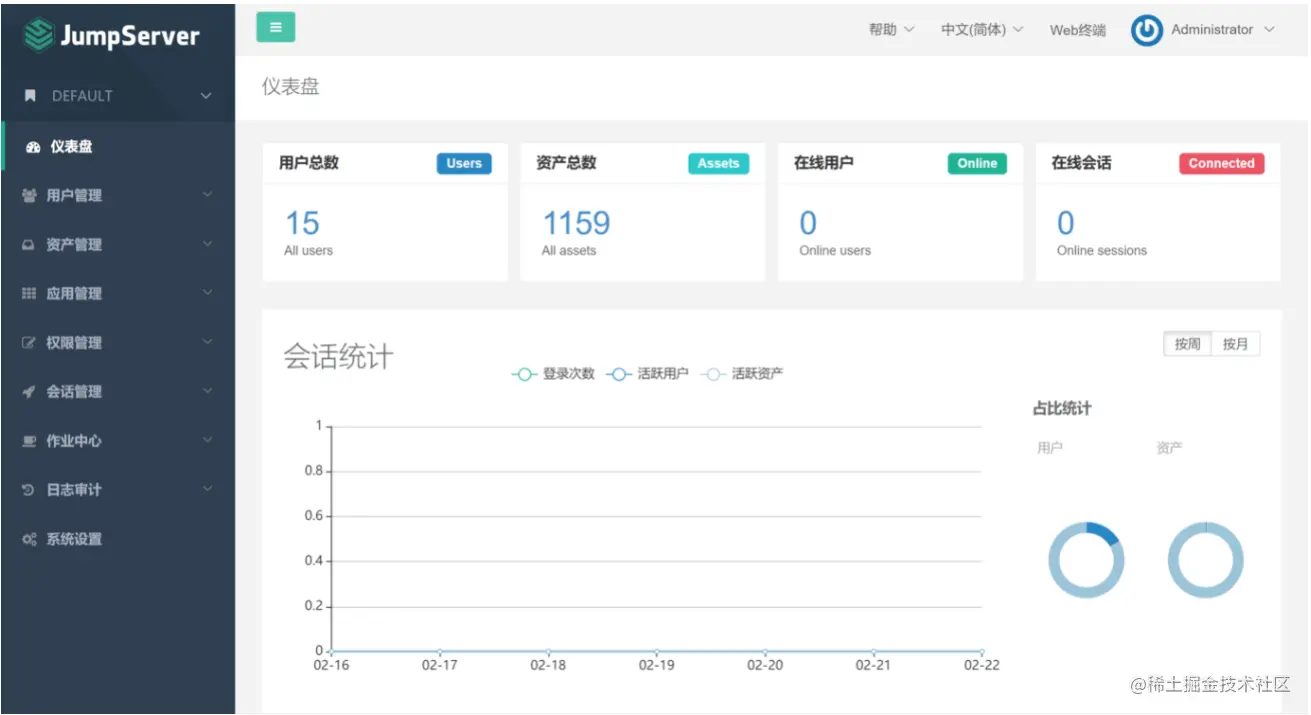Expand 会话管理 submenu chevron
Screen dimensions: 1311x715
tap(207, 390)
